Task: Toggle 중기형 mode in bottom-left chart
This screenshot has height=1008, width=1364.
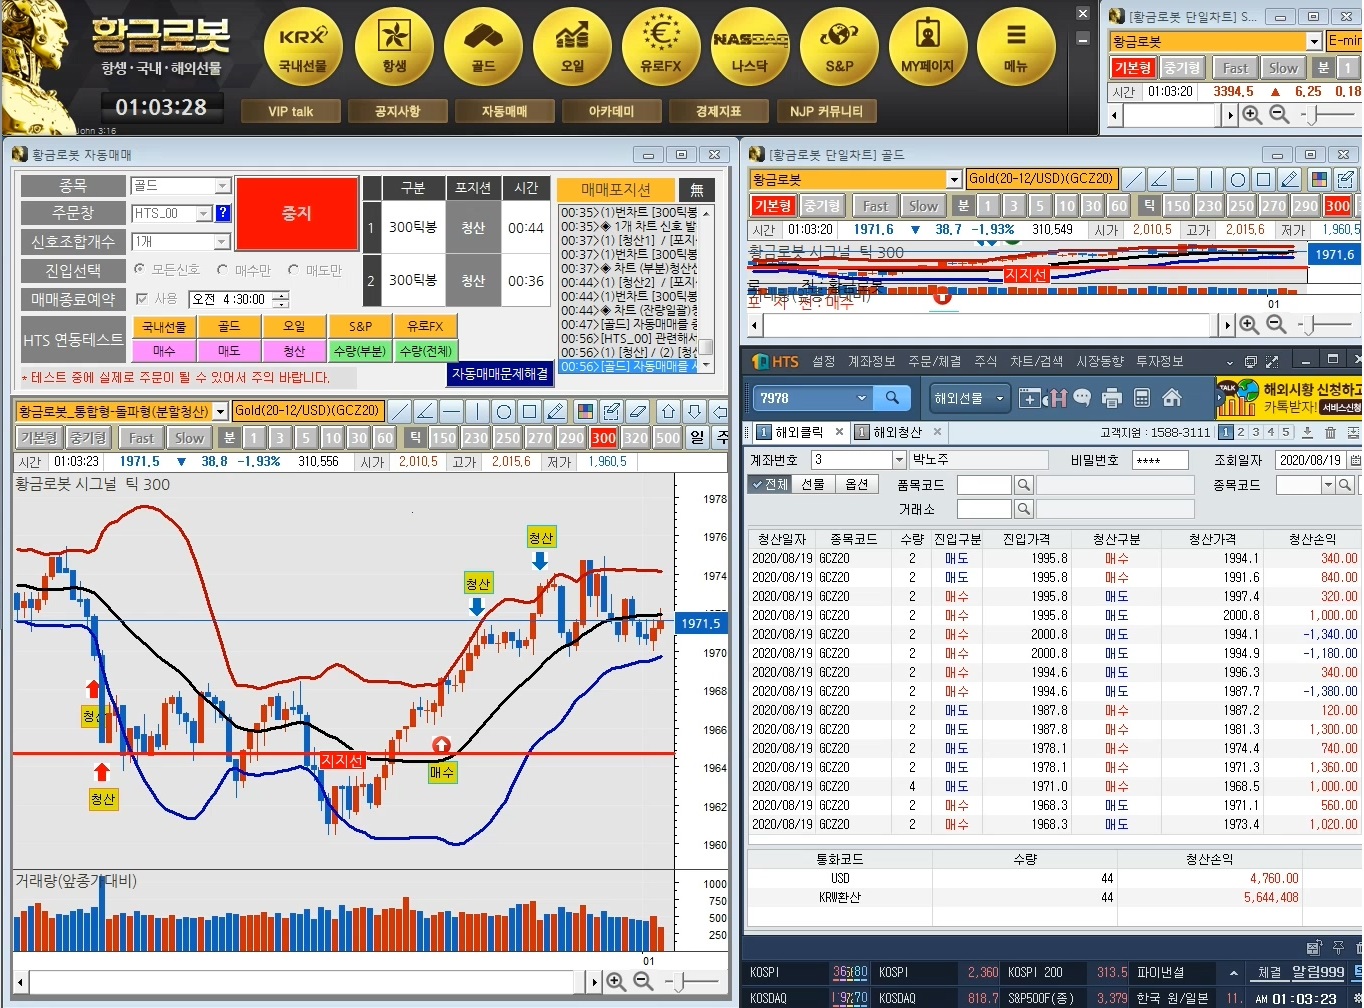Action: pyautogui.click(x=88, y=438)
